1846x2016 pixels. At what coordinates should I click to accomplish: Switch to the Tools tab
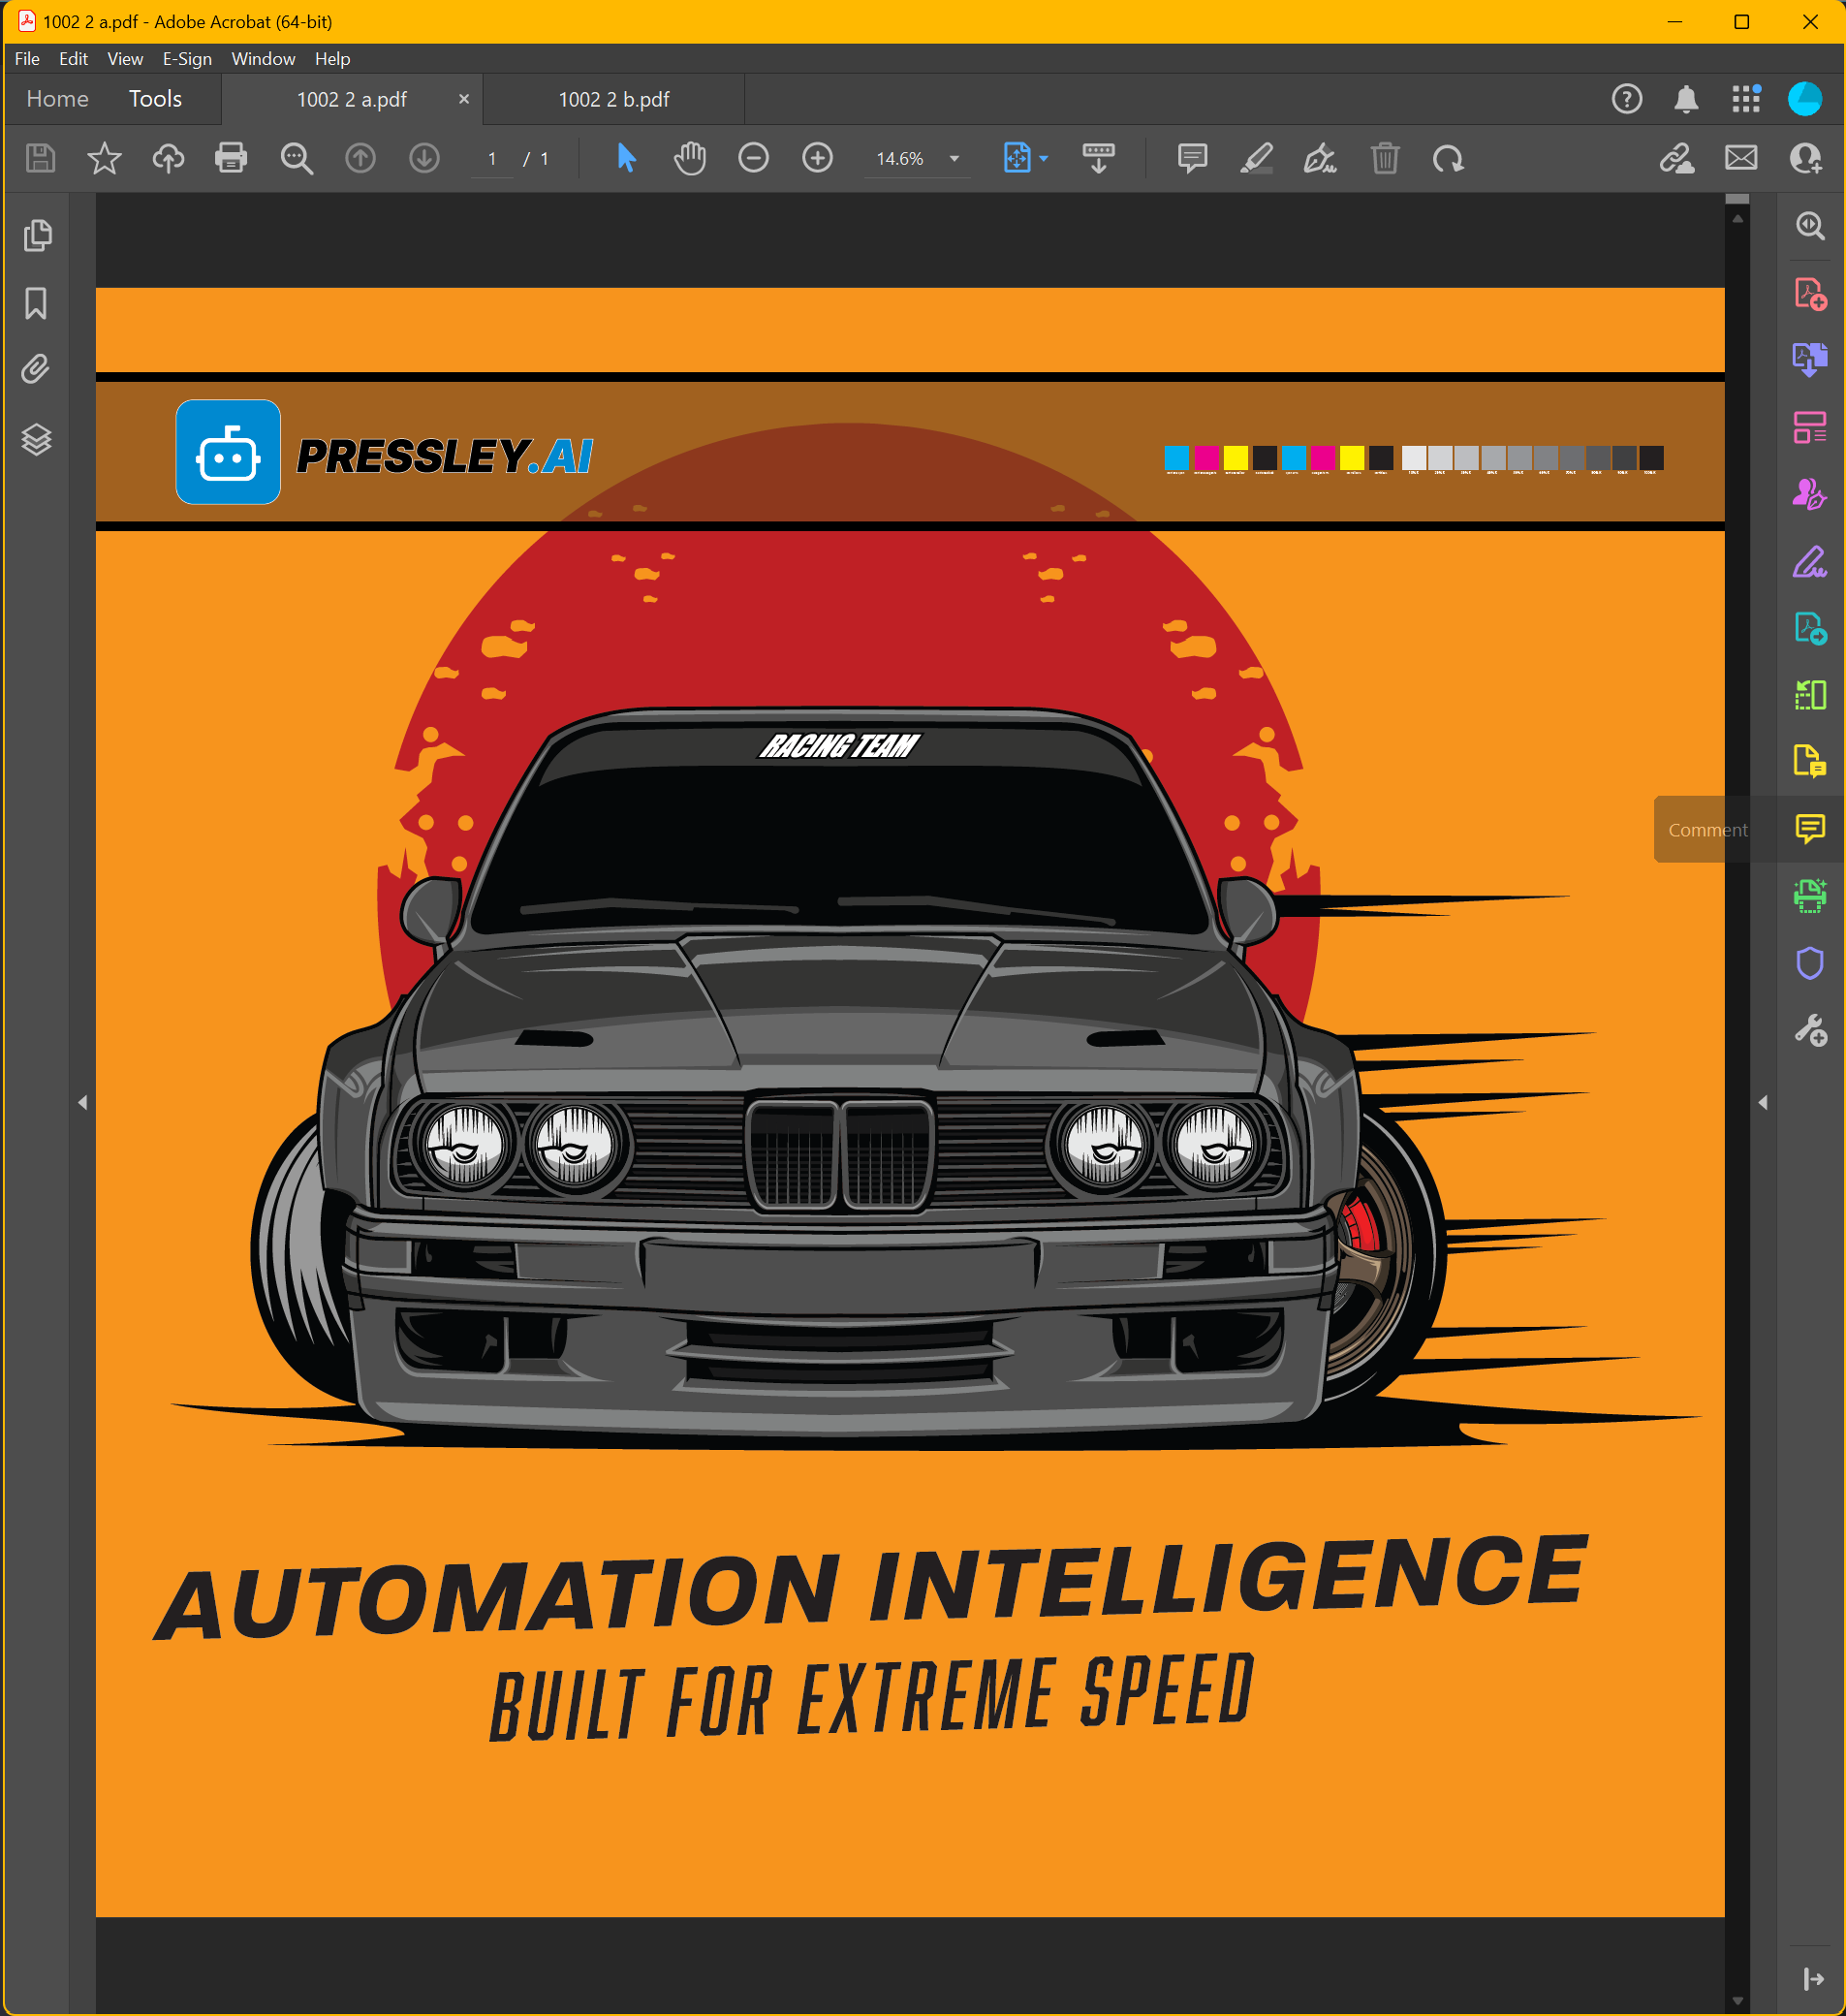[x=155, y=99]
